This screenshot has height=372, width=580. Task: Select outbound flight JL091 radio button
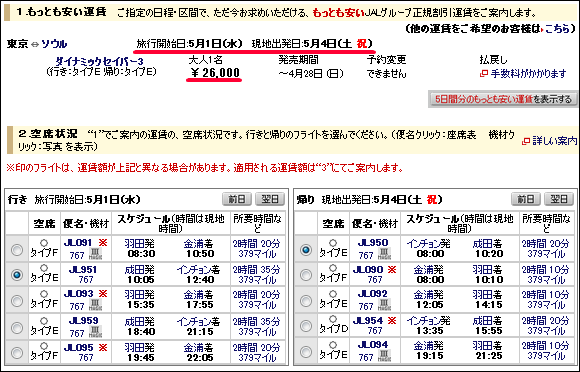click(x=17, y=250)
